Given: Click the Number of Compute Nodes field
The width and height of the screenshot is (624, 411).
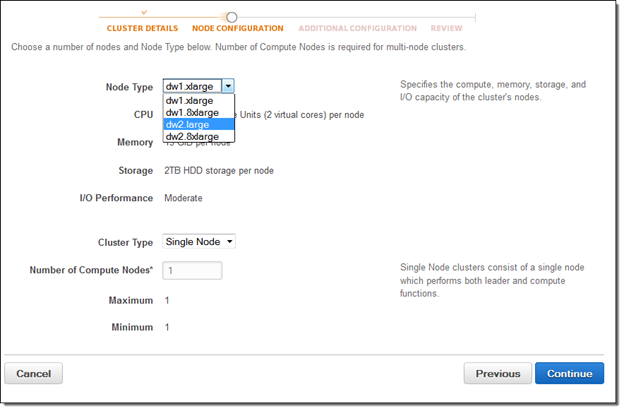Looking at the screenshot, I should pos(192,270).
